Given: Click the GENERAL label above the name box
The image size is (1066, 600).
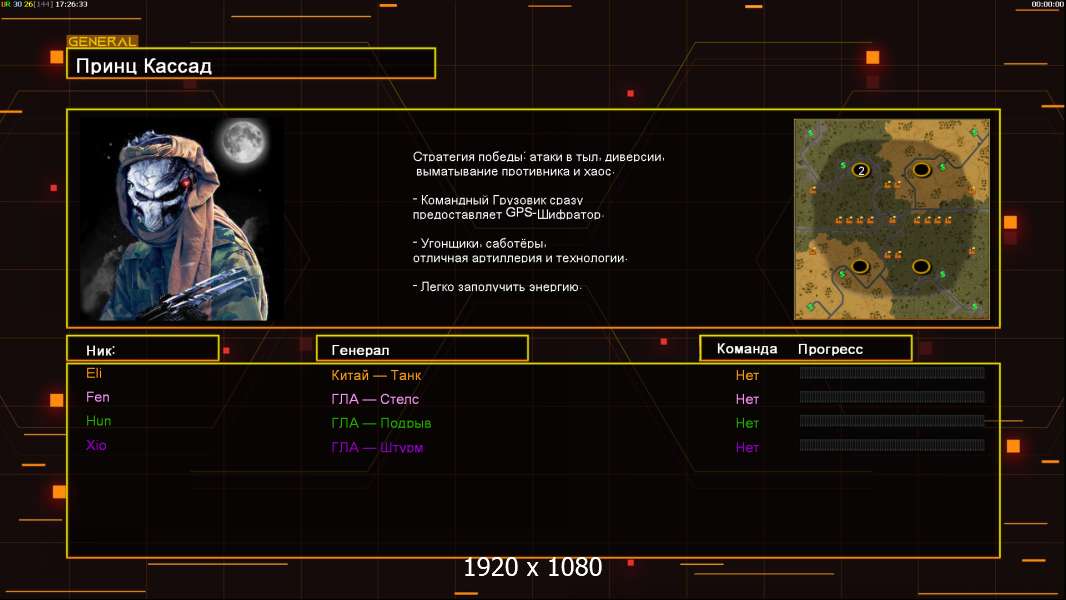Looking at the screenshot, I should (102, 41).
